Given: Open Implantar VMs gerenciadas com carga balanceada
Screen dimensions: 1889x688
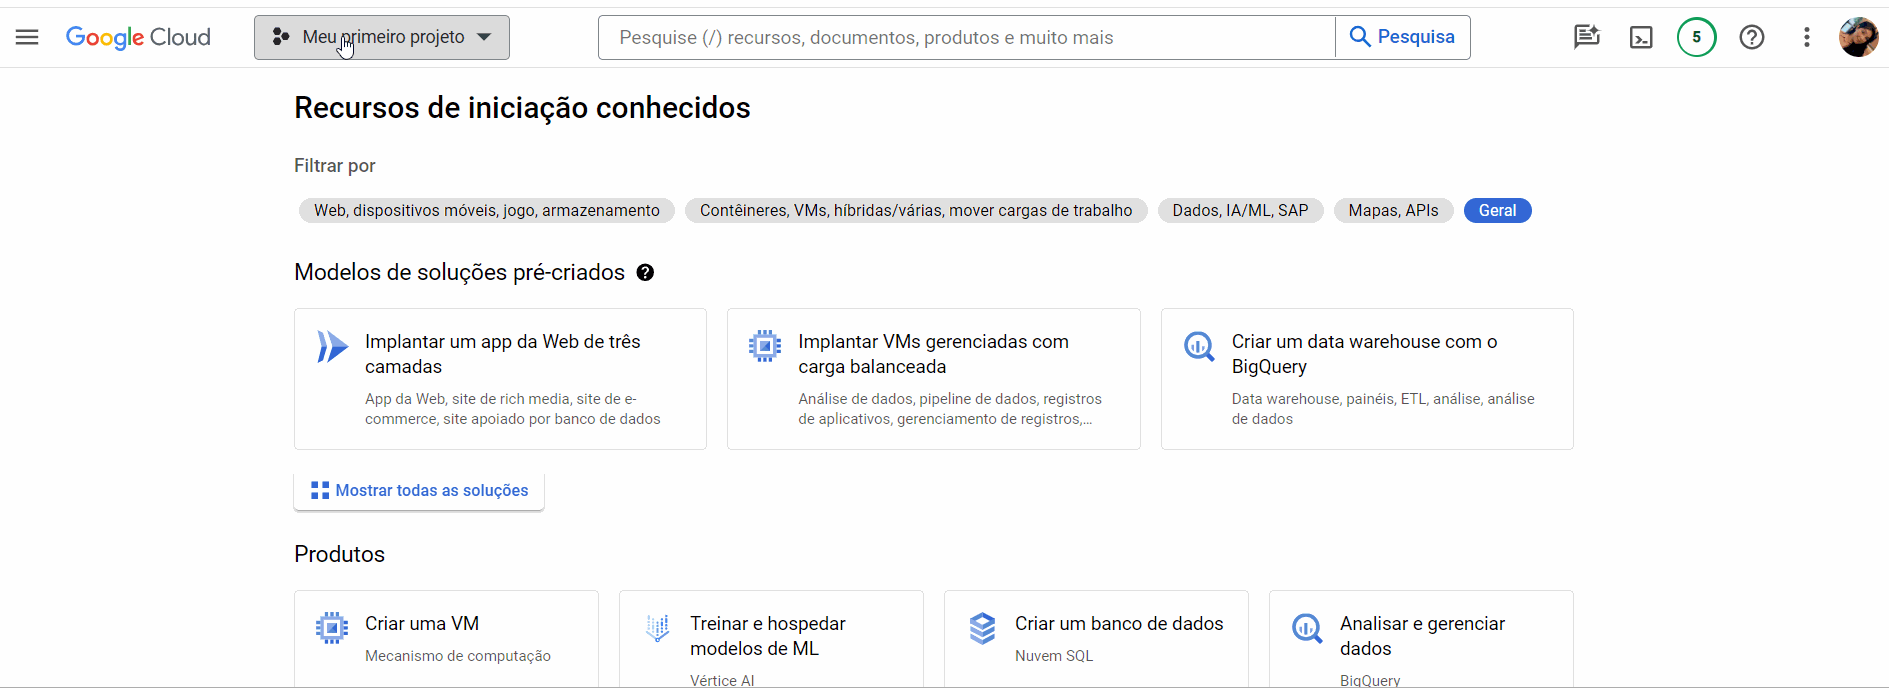Looking at the screenshot, I should [x=933, y=379].
